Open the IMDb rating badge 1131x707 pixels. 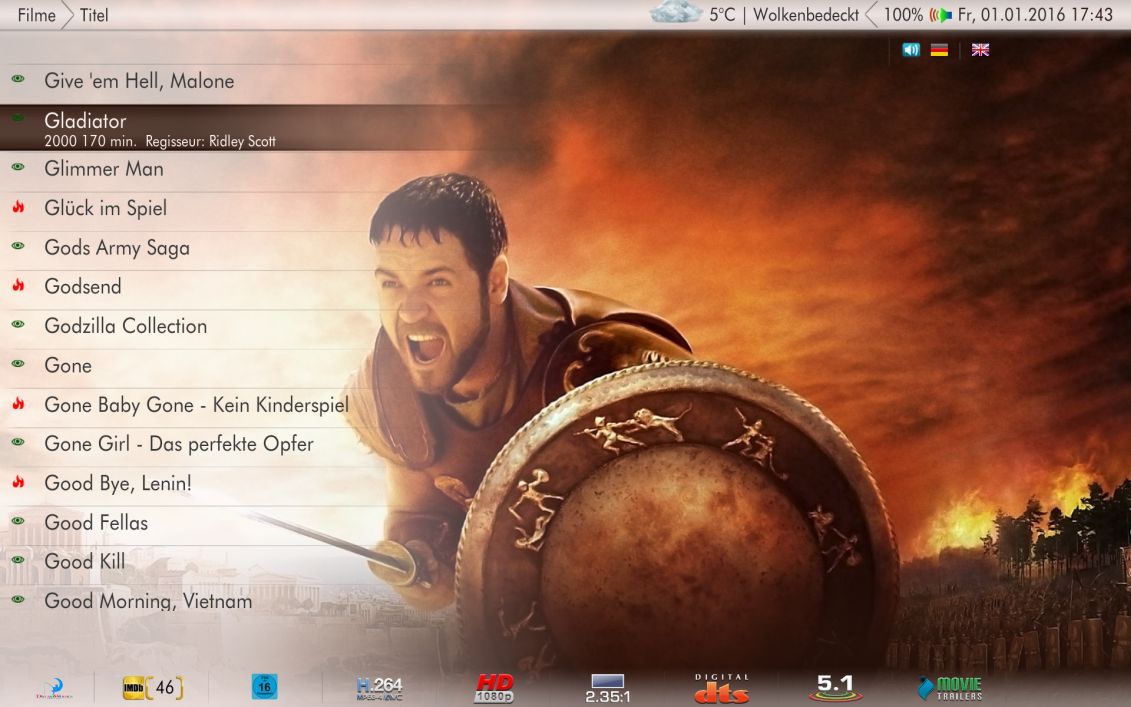(x=153, y=688)
